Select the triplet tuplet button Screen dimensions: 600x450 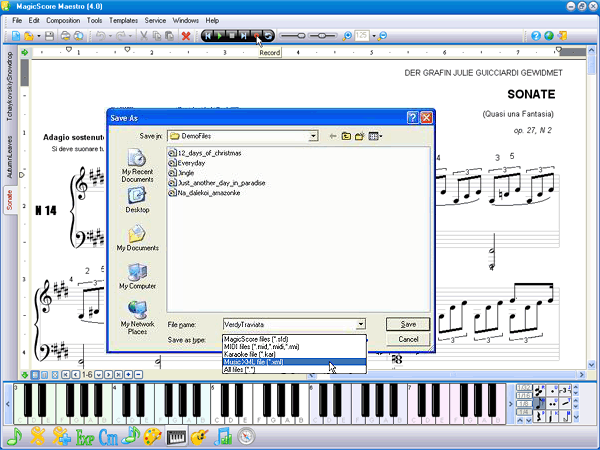pos(564,391)
